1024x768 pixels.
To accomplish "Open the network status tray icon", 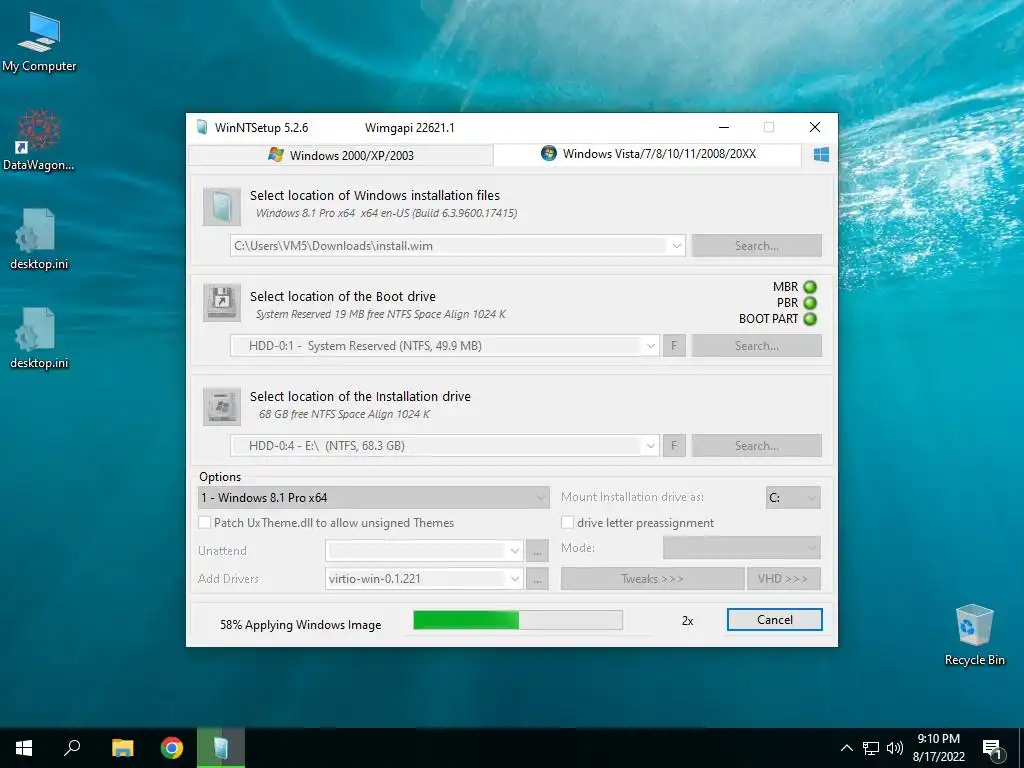I will [871, 748].
